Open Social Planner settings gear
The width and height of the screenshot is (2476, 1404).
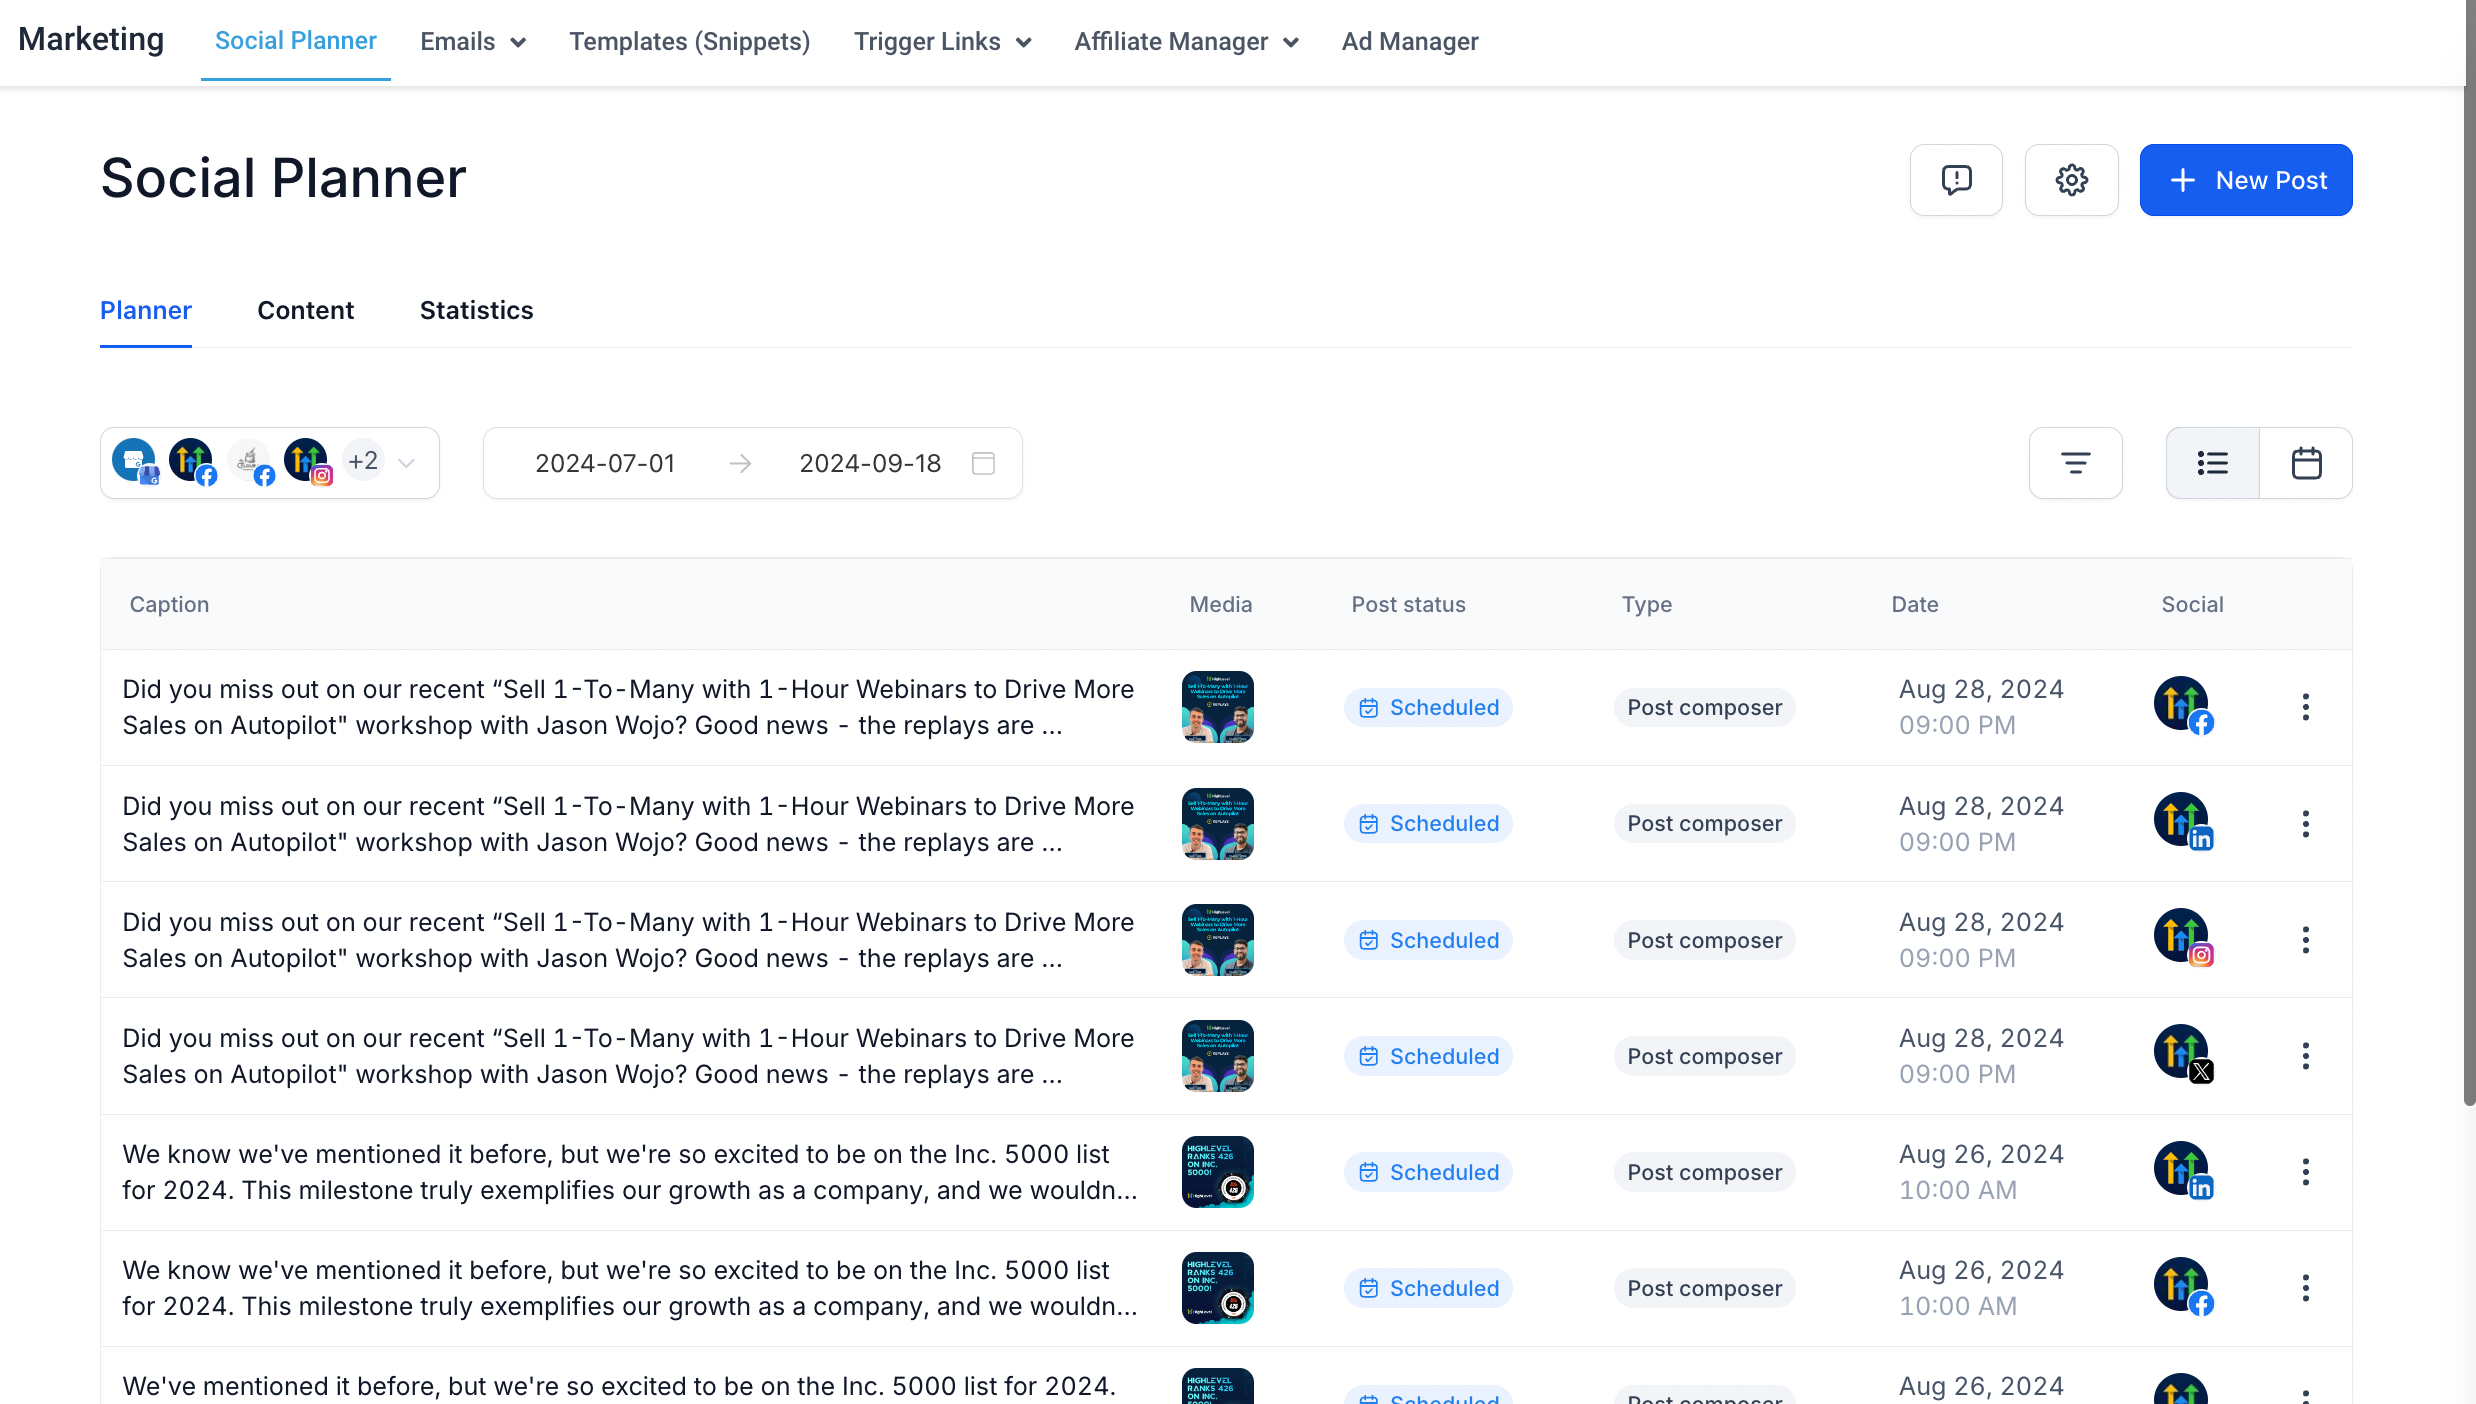point(2071,180)
